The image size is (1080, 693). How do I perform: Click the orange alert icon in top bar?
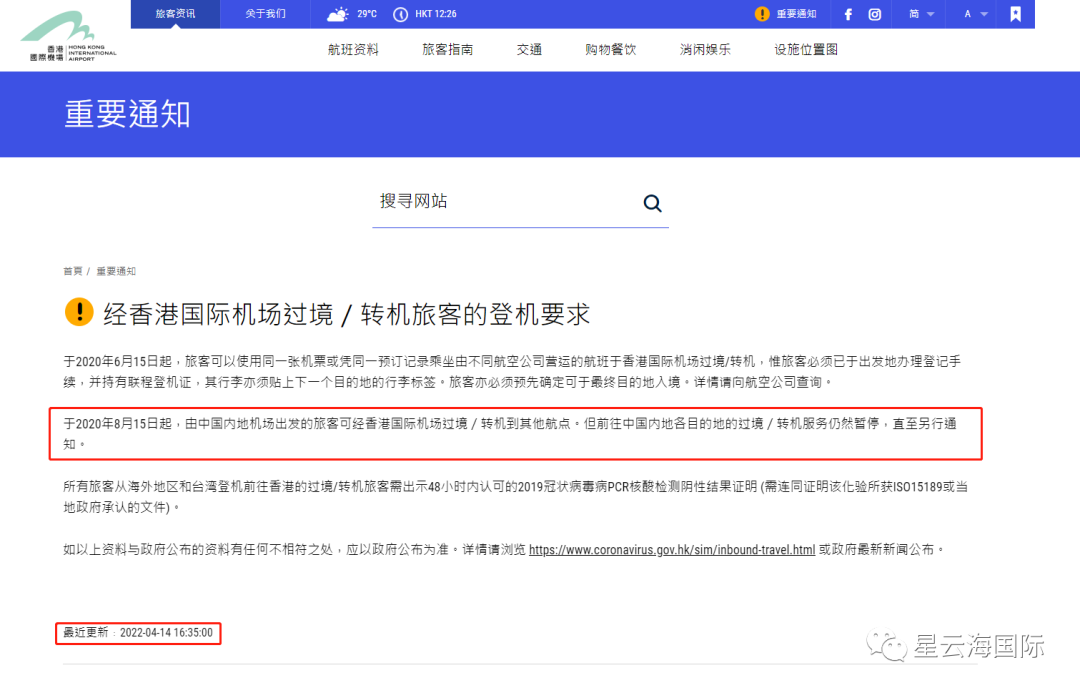tap(762, 14)
